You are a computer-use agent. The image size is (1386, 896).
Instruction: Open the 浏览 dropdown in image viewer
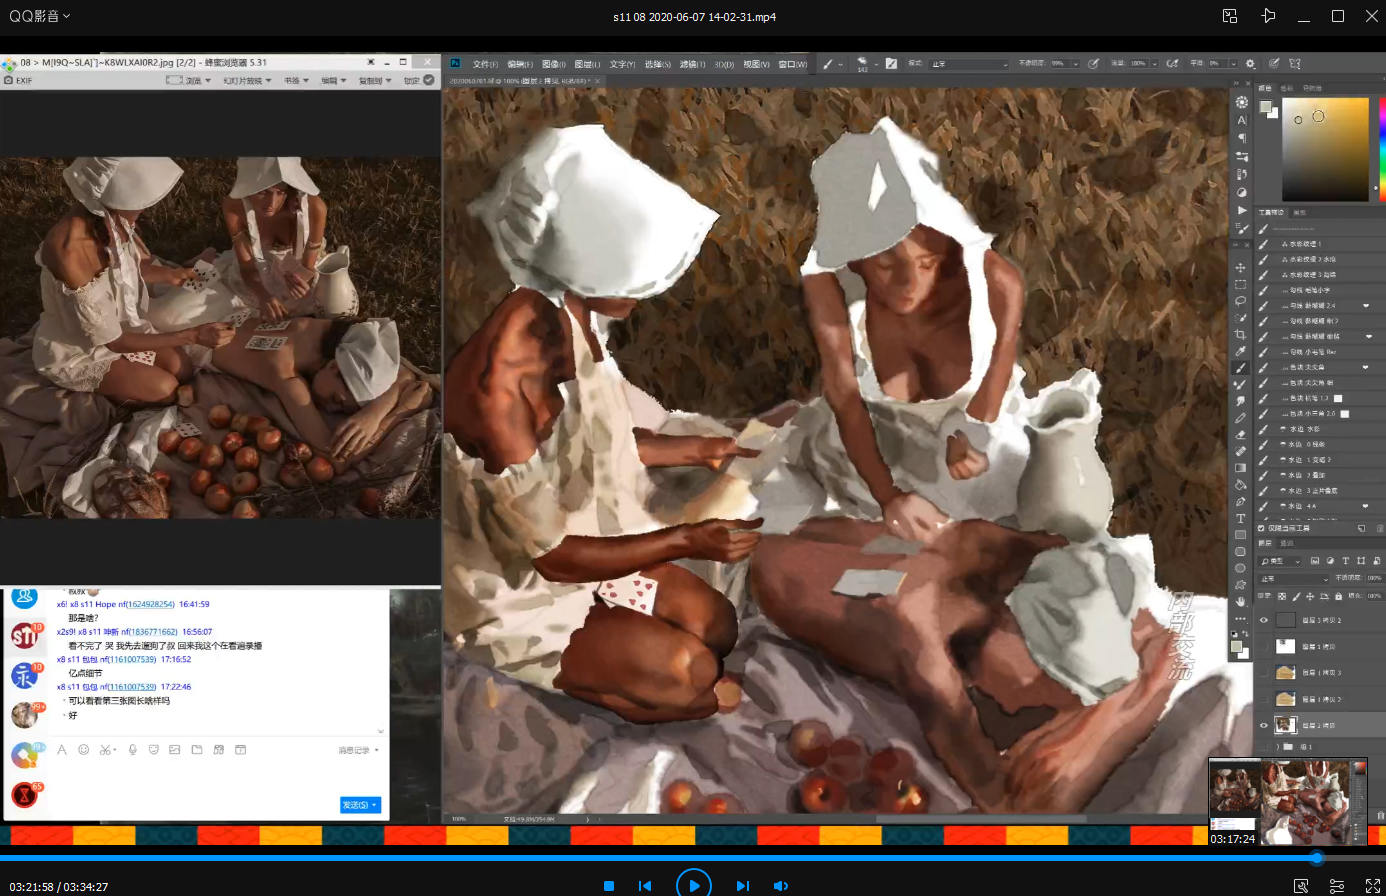[x=198, y=80]
